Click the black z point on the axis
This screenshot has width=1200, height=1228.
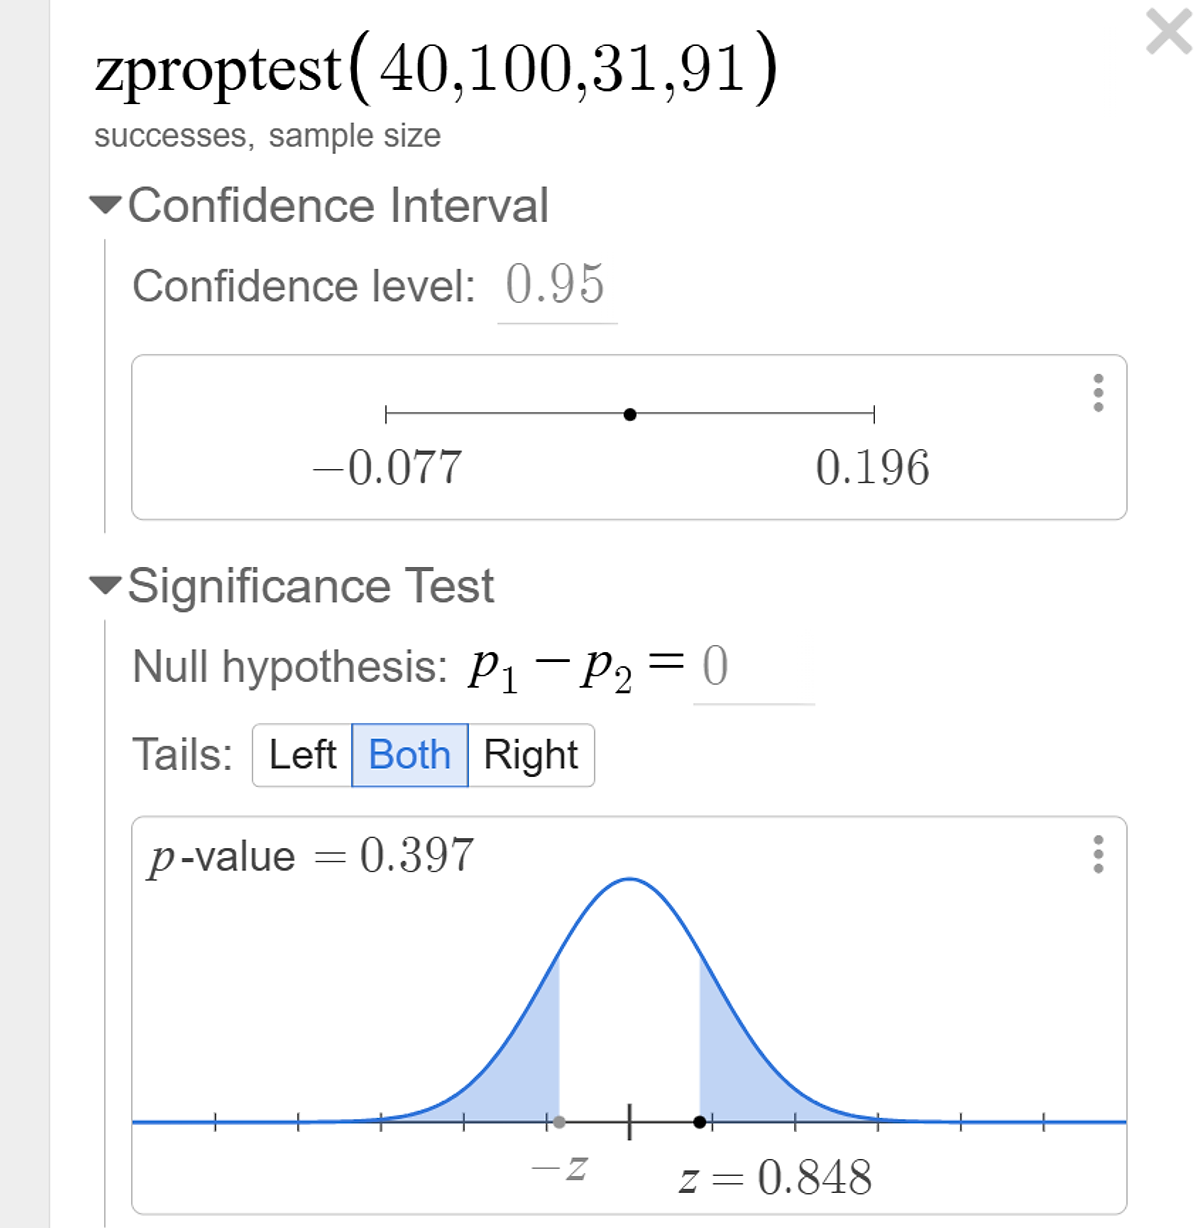[700, 1122]
